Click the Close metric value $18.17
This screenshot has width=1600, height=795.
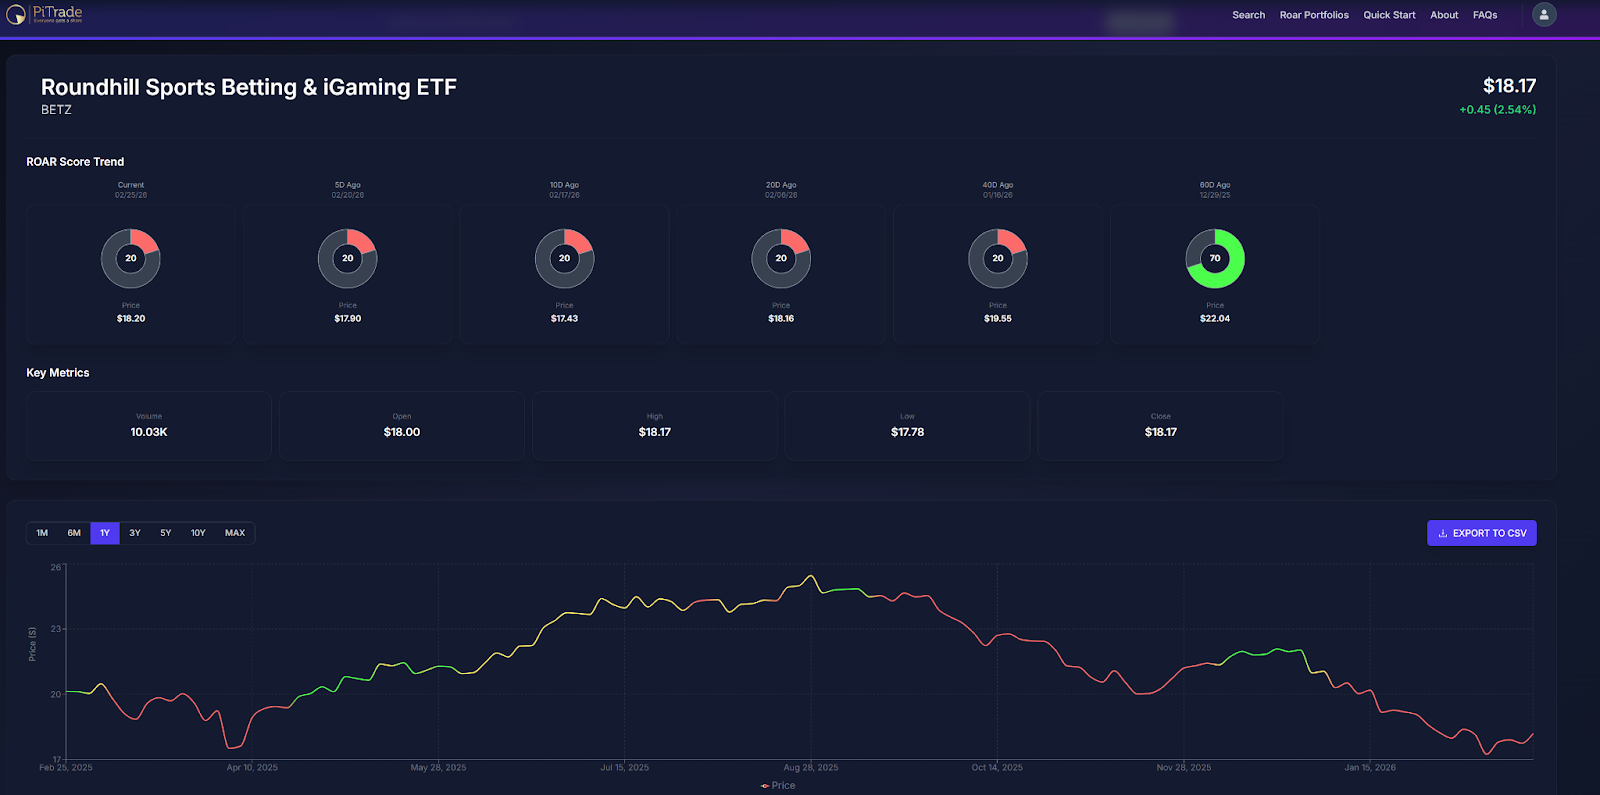coord(1161,432)
